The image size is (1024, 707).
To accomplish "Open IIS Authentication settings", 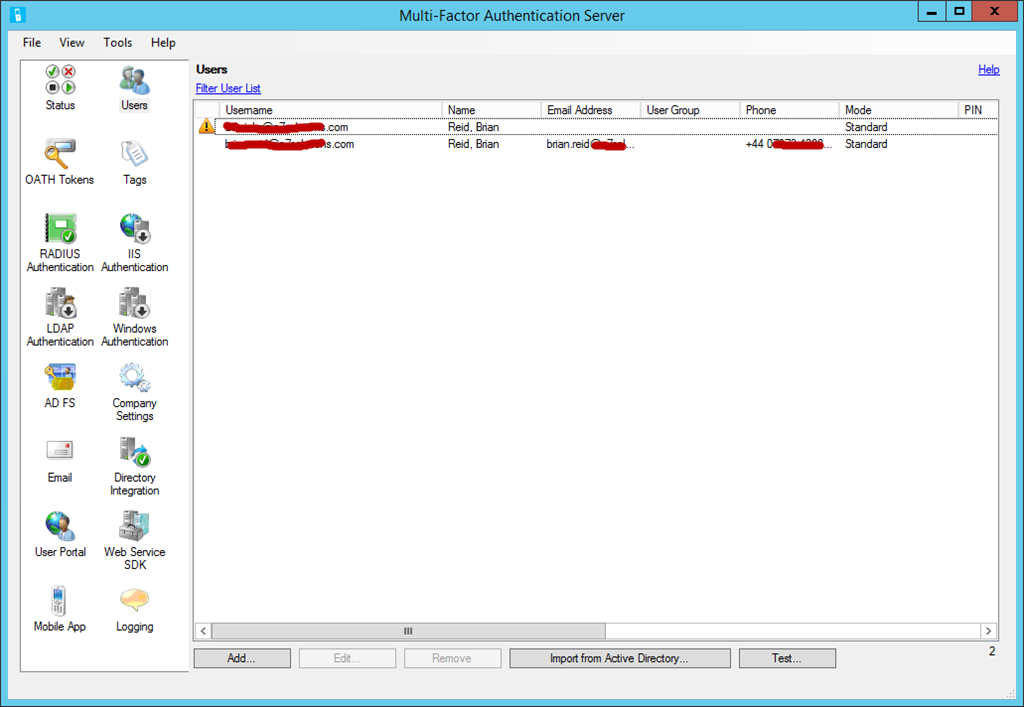I will tap(135, 243).
